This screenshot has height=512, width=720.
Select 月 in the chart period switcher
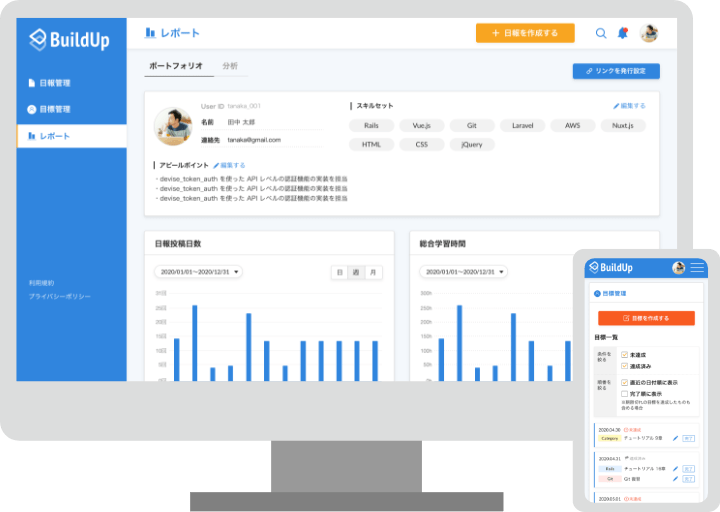point(373,272)
